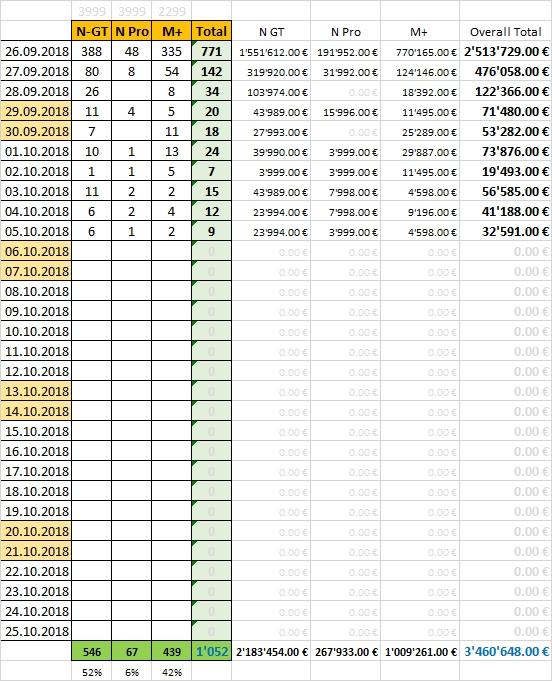Select the blue grand total 3'460'648.00 € cell
Screen dimensions: 552x681
click(506, 651)
